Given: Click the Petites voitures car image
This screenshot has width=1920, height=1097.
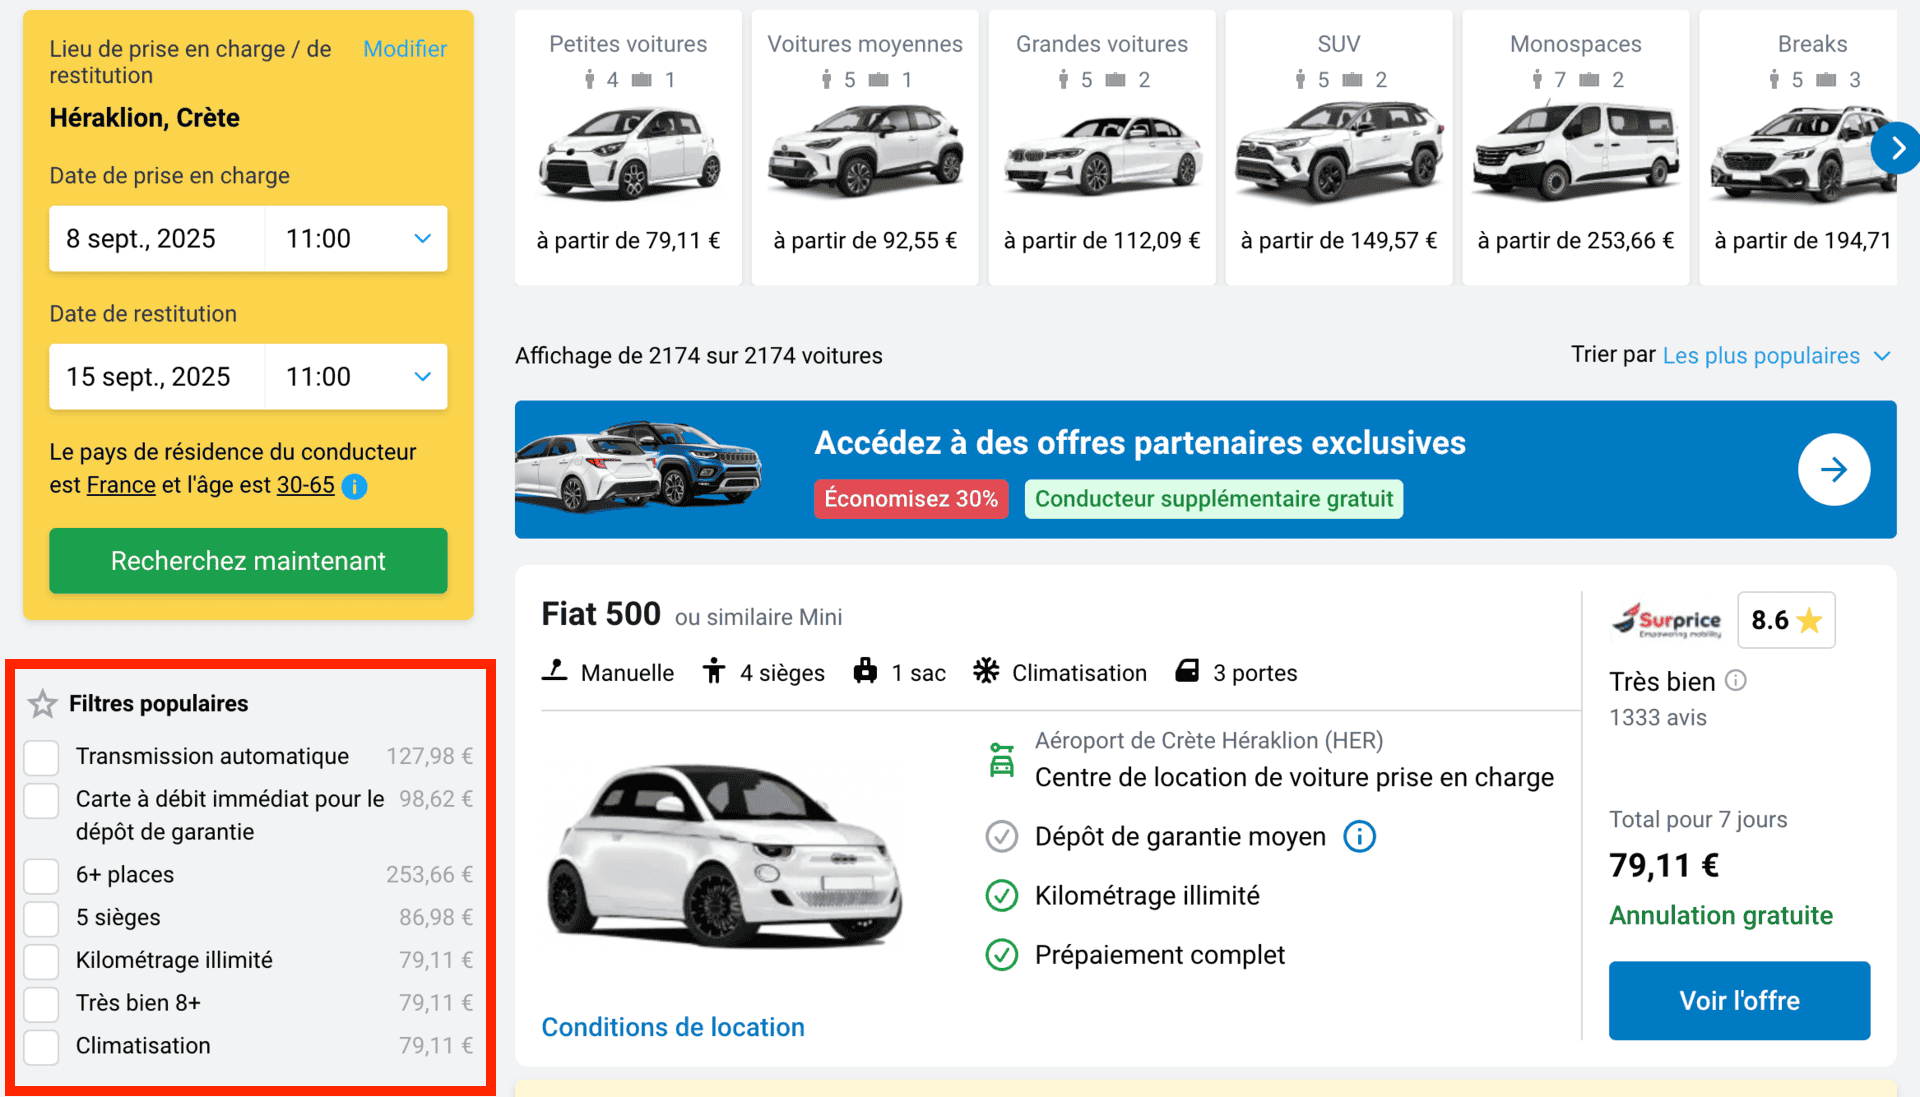Looking at the screenshot, I should [x=629, y=153].
